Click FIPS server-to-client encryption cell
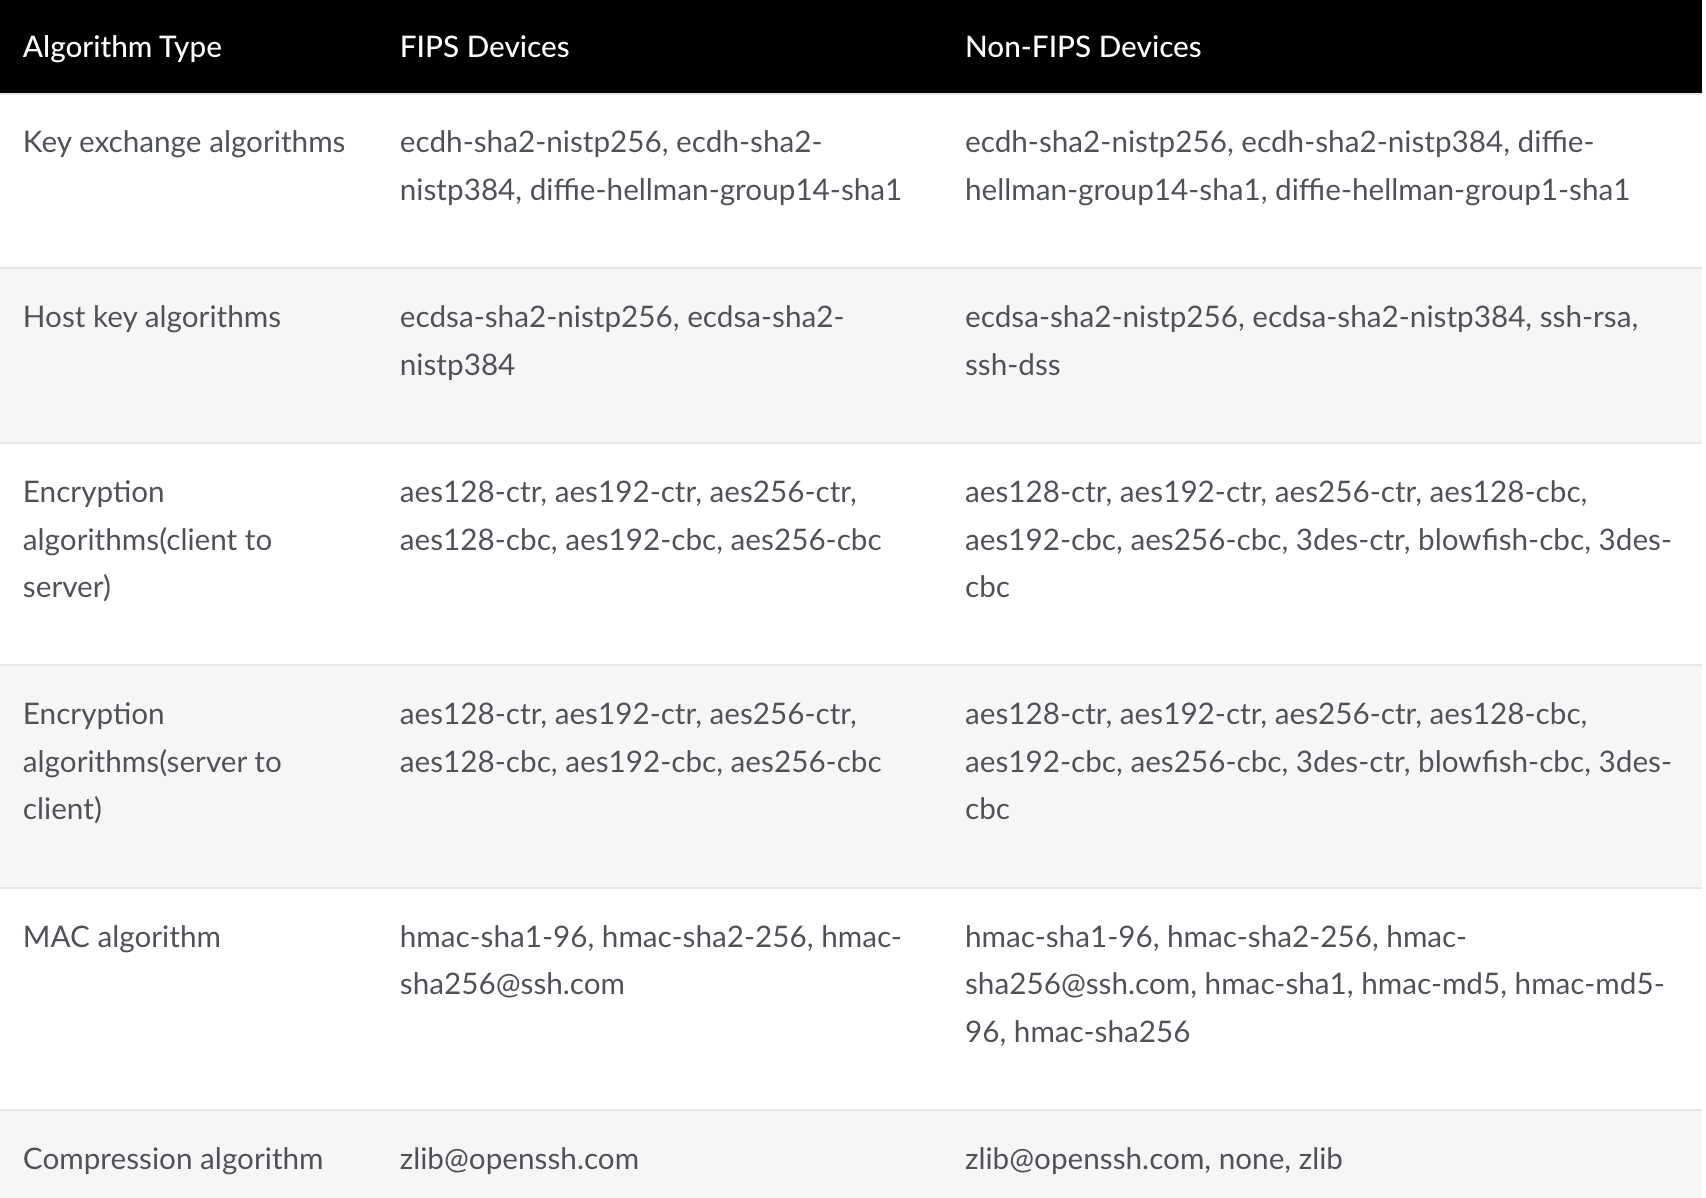 (x=641, y=738)
